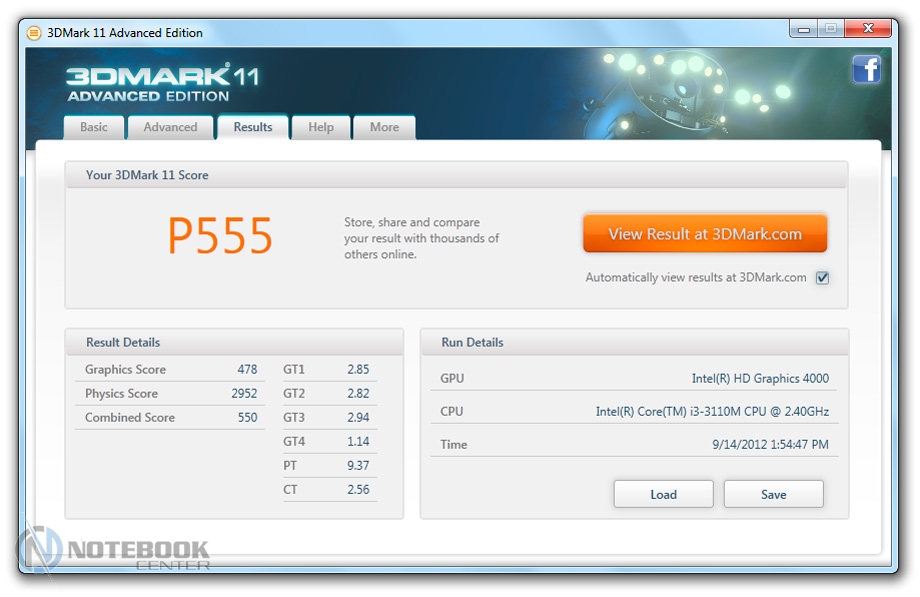Maximize the 3DMark window

click(830, 29)
